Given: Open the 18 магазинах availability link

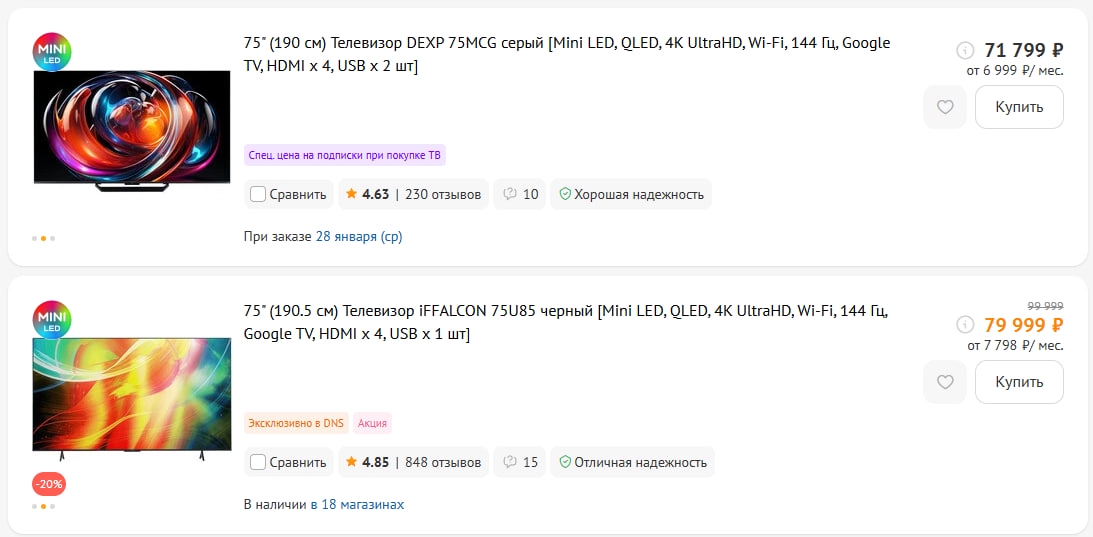Looking at the screenshot, I should click(357, 504).
